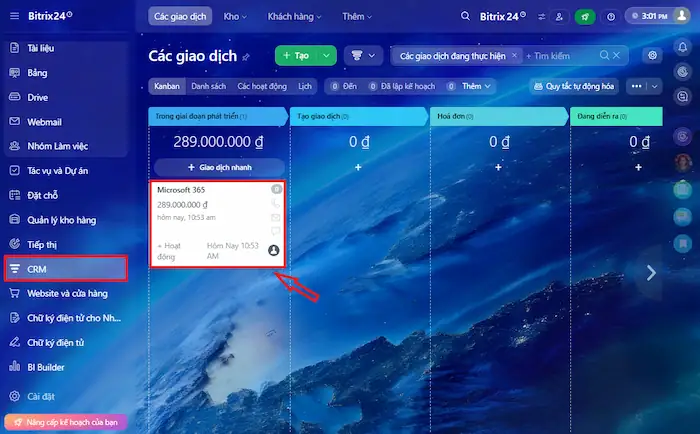Expand the Khách hàng dropdown menu
Screen dimensions: 700x434
pos(294,17)
